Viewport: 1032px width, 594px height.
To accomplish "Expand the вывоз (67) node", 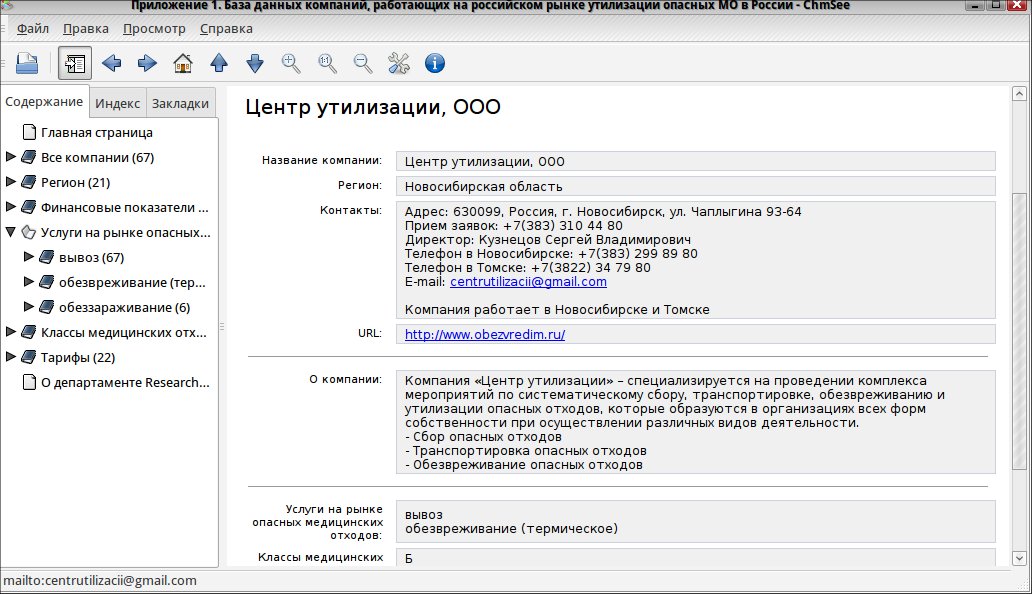I will 28,257.
